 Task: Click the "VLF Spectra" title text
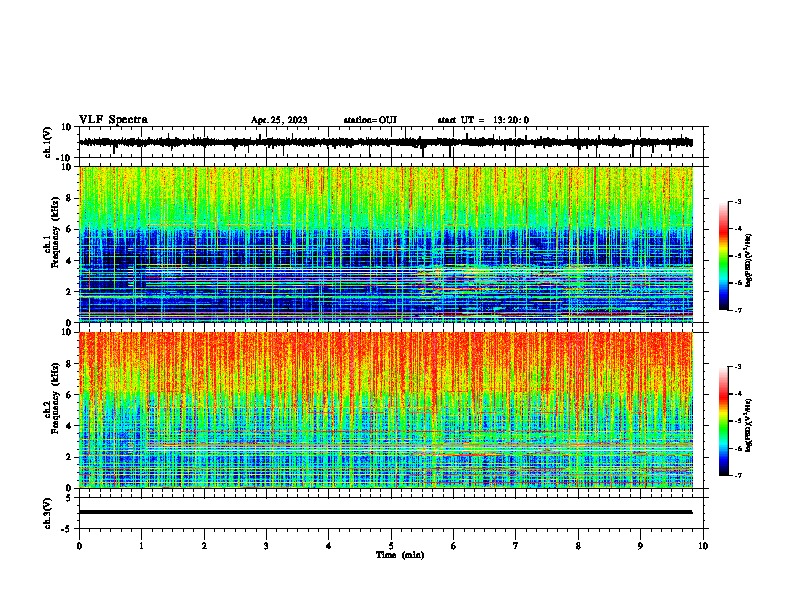(113, 120)
